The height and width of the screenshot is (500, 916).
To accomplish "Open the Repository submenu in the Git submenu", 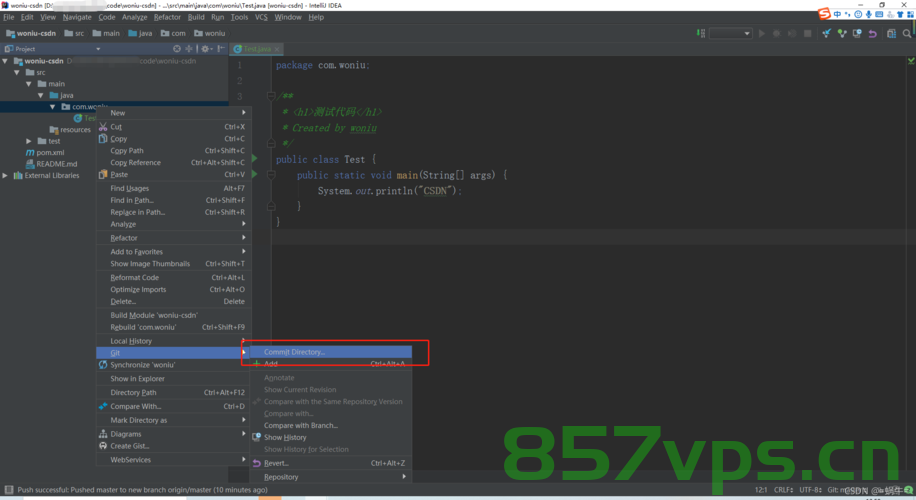I will click(331, 477).
